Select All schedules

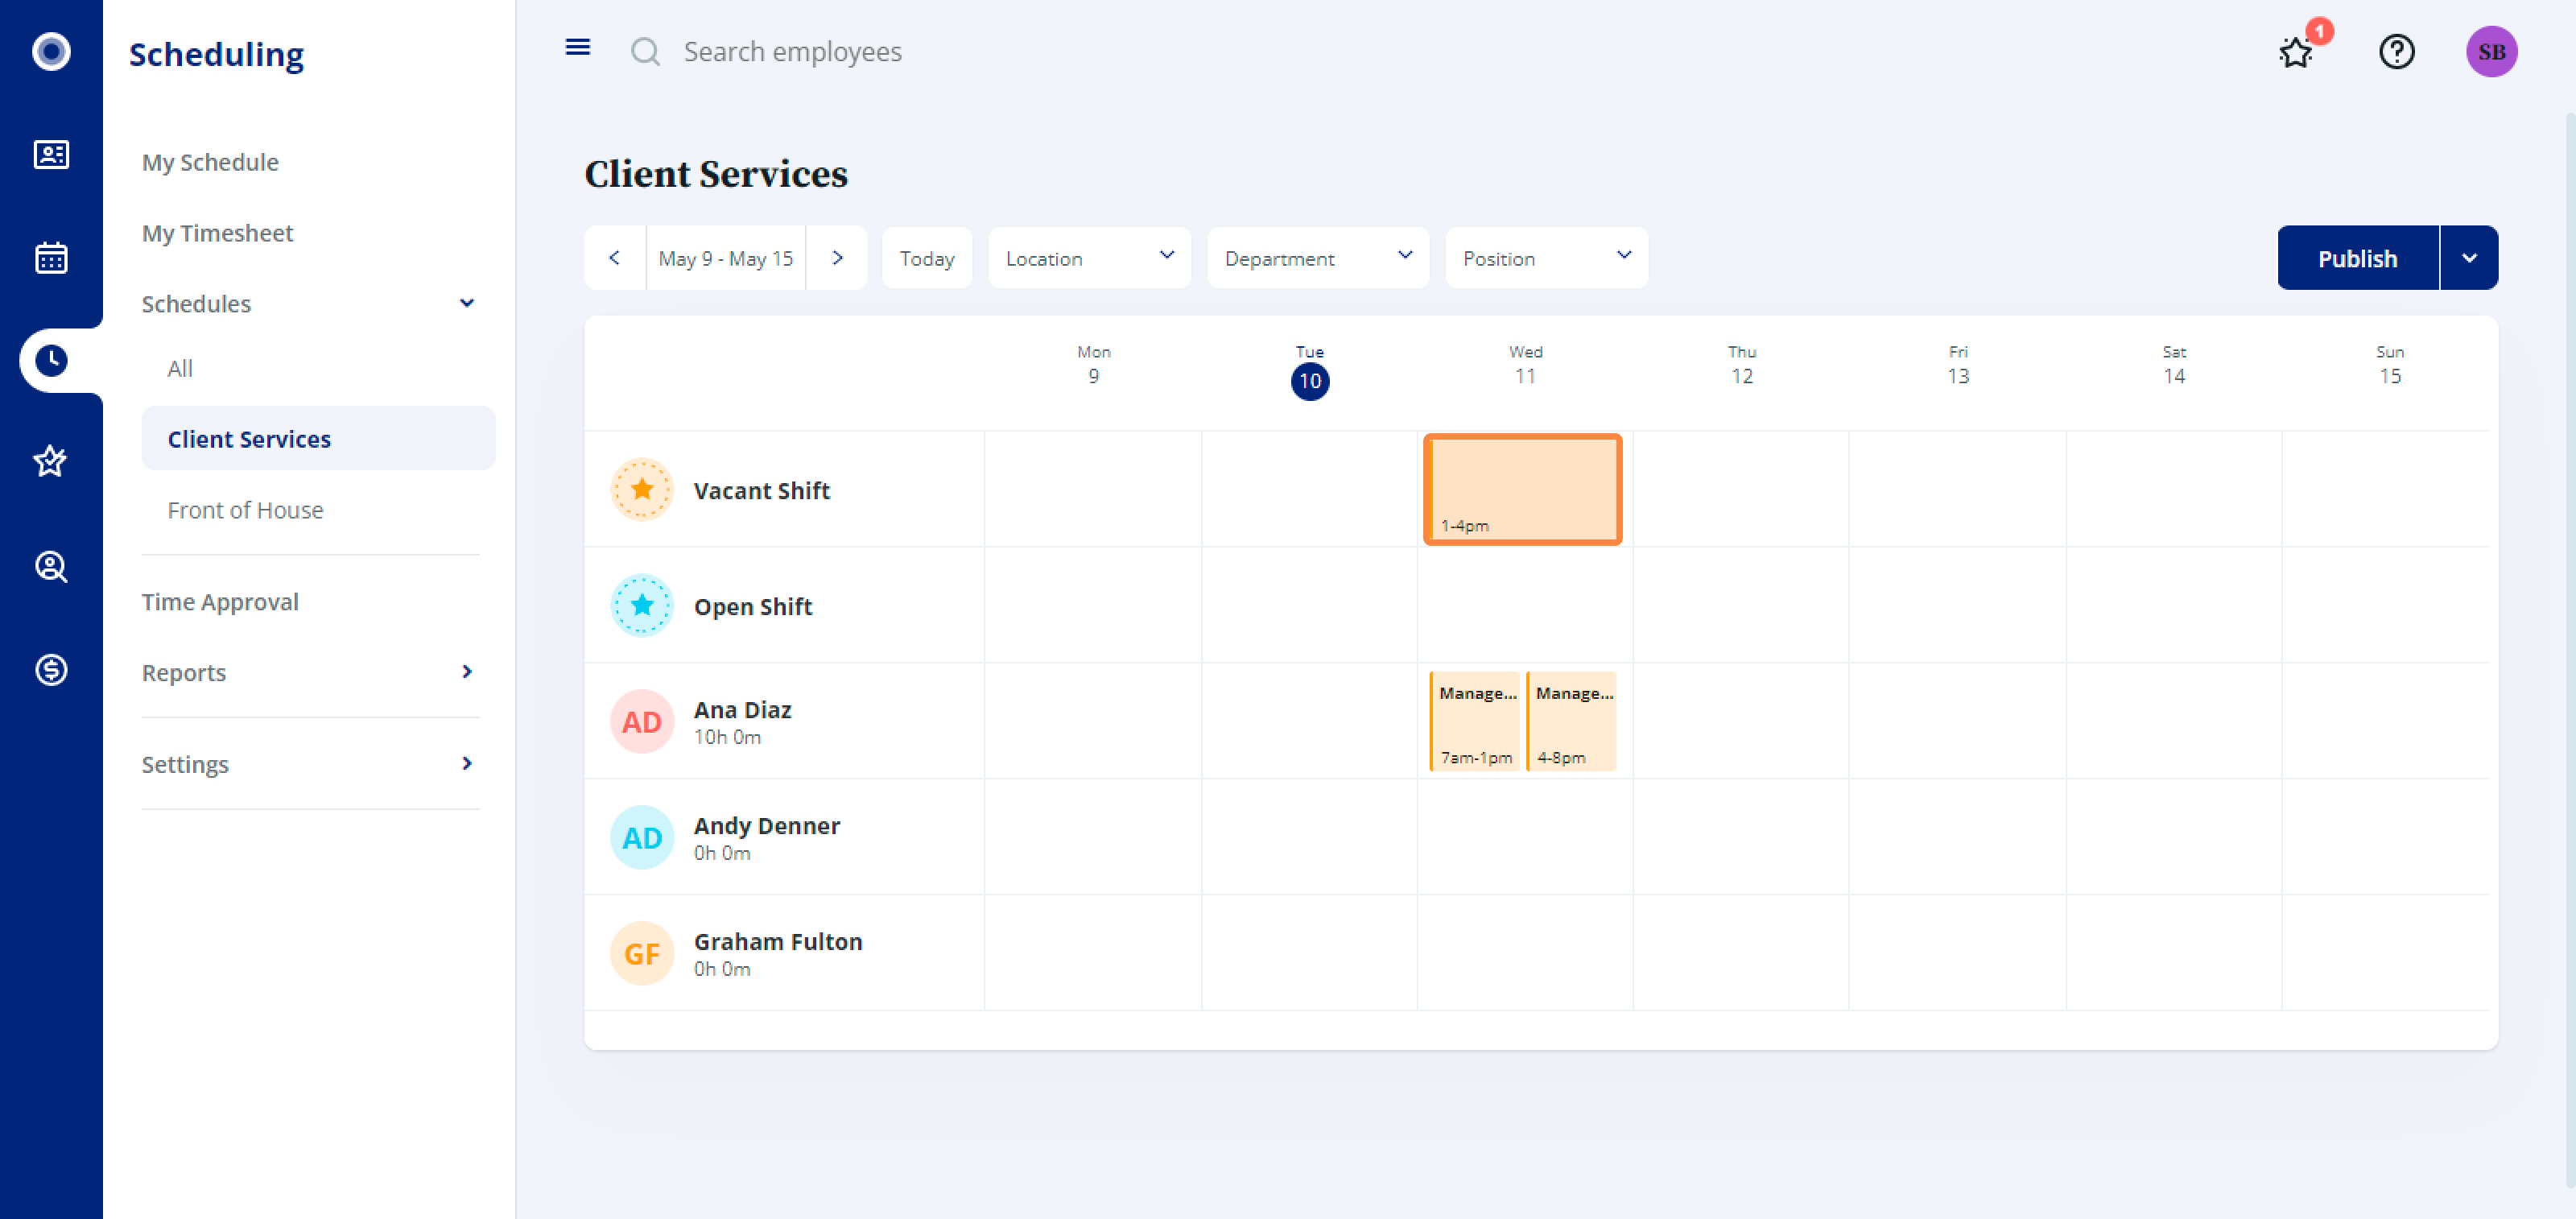tap(180, 368)
